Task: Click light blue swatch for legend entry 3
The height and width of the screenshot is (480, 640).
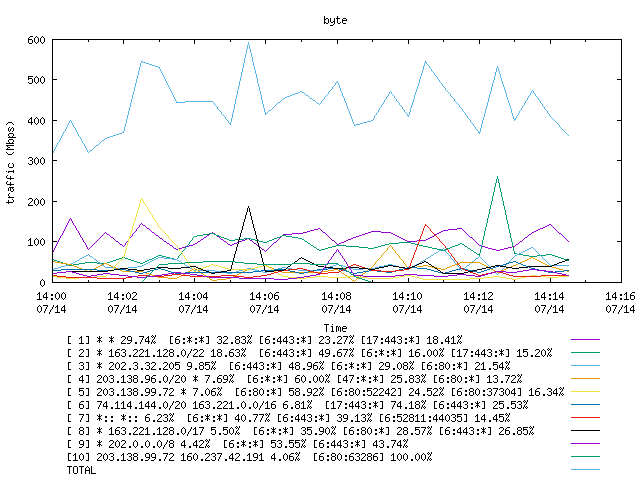Action: pos(585,365)
